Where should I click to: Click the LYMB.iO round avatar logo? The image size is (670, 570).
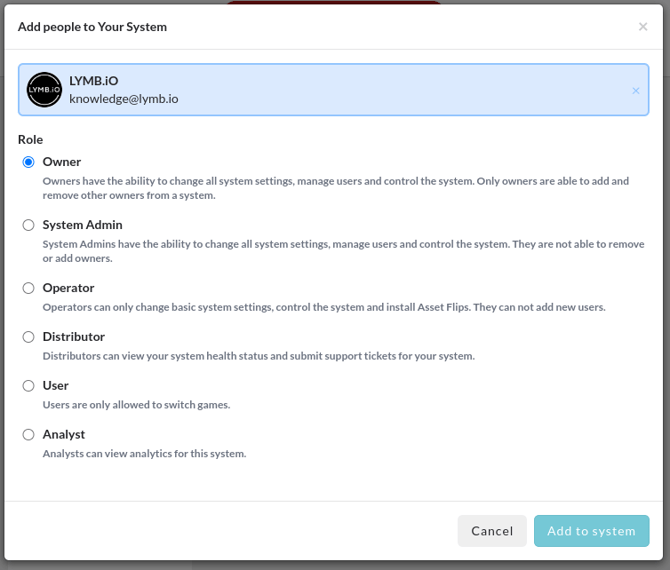coord(44,90)
